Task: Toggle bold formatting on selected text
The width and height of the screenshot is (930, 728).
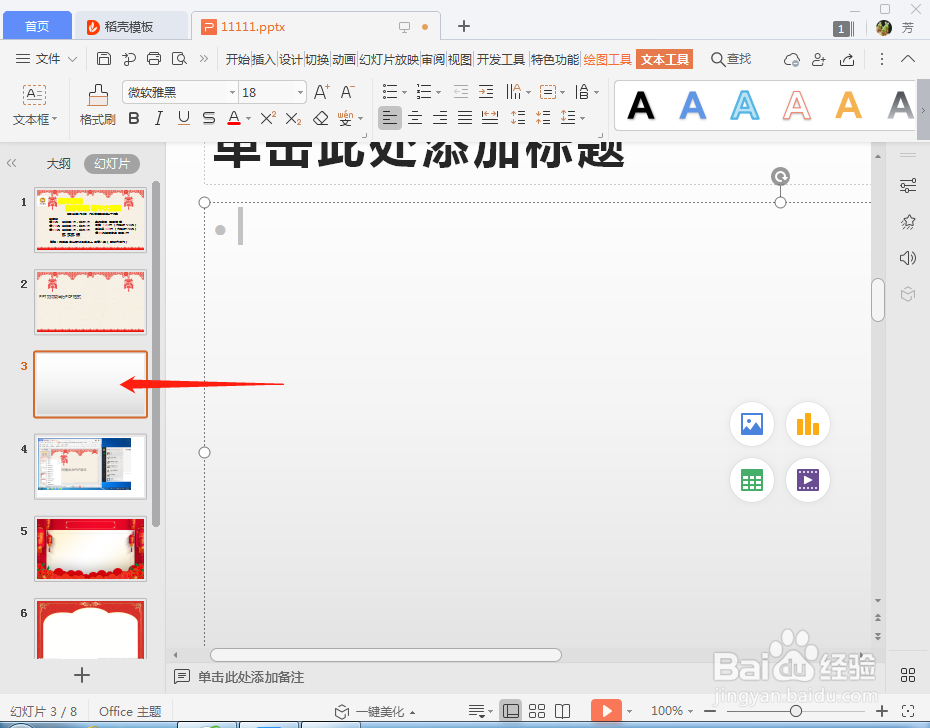Action: (133, 118)
